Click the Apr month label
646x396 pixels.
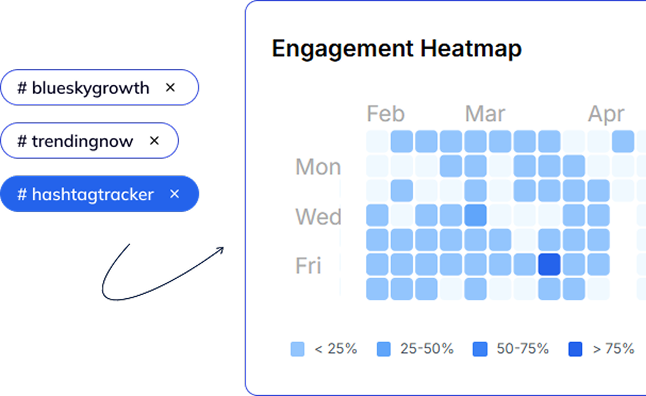[606, 114]
